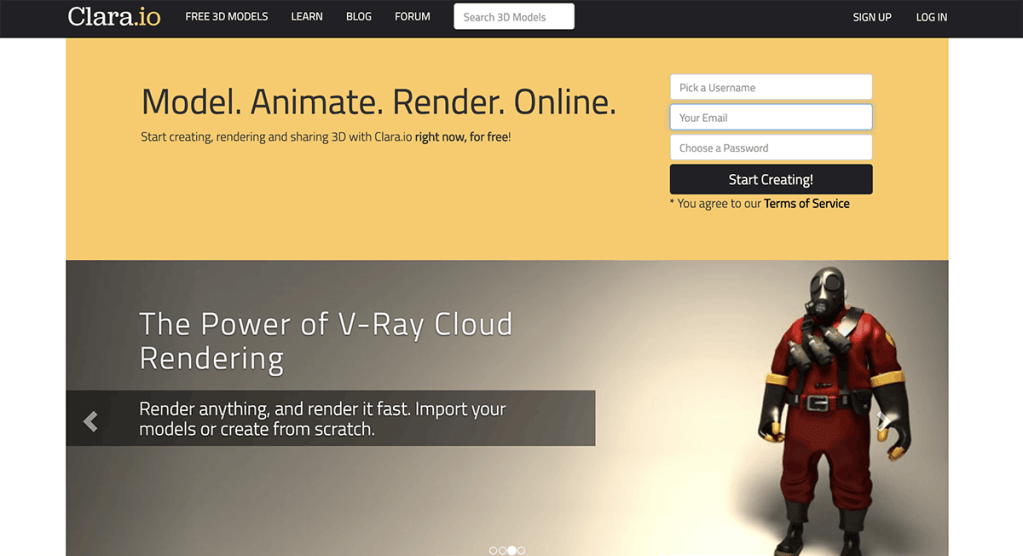This screenshot has width=1023, height=556.
Task: Go to the previous carousel slide
Action: coord(90,421)
